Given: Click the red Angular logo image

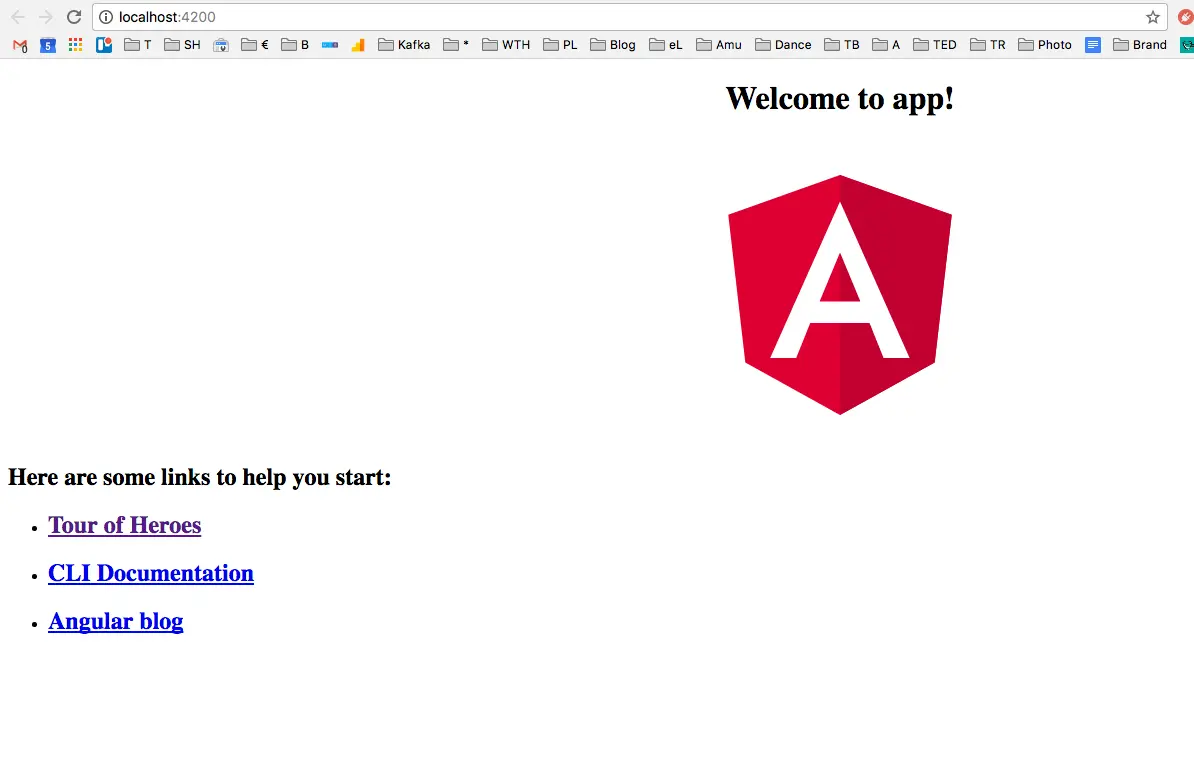Looking at the screenshot, I should 840,295.
